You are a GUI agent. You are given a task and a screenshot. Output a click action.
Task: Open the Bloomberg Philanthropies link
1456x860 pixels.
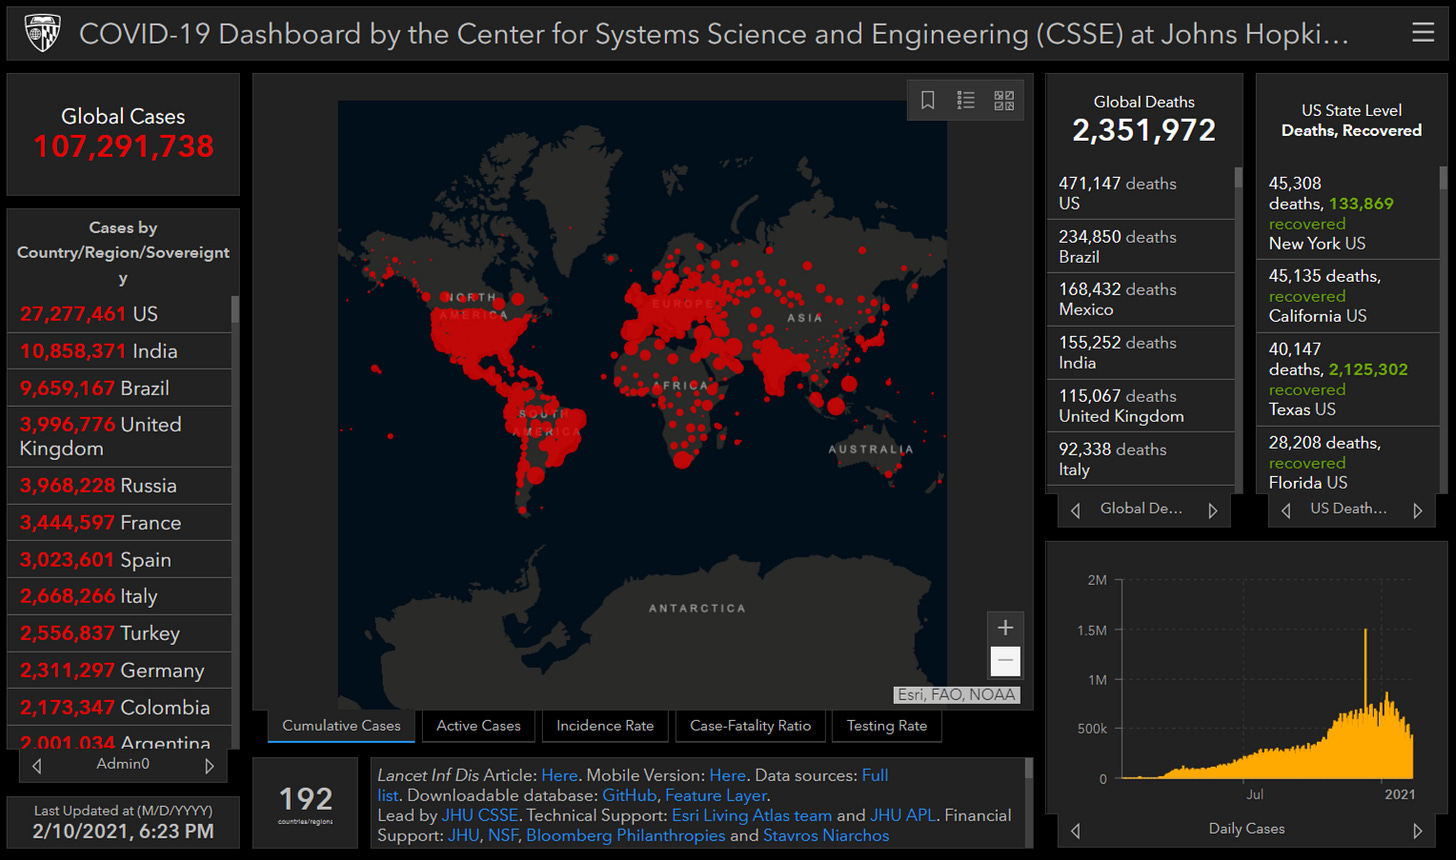click(625, 835)
